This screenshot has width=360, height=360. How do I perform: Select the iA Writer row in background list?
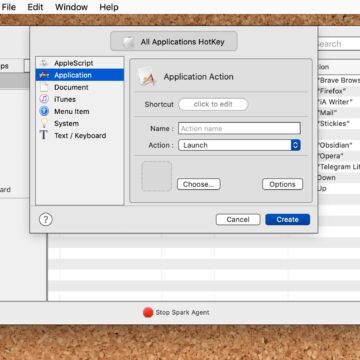[338, 102]
